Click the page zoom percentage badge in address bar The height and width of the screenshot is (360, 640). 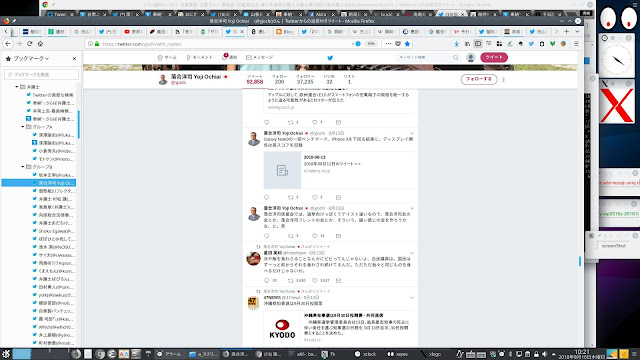click(x=371, y=44)
